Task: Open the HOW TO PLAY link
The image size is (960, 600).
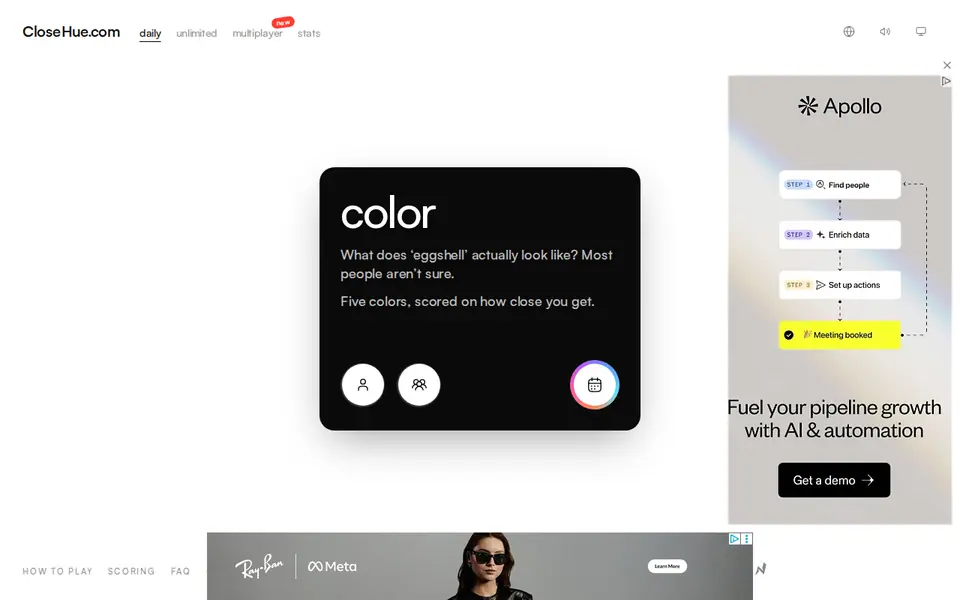Action: pyautogui.click(x=58, y=571)
